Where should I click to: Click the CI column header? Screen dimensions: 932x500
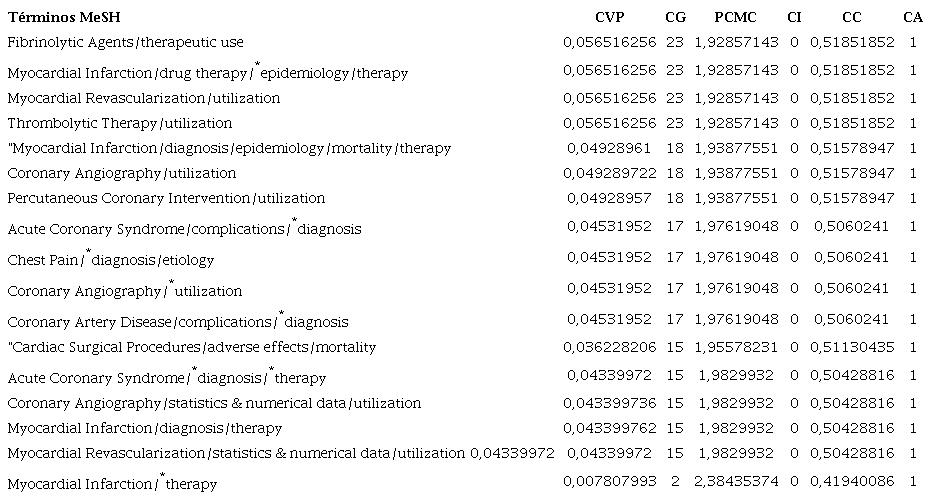(x=794, y=18)
